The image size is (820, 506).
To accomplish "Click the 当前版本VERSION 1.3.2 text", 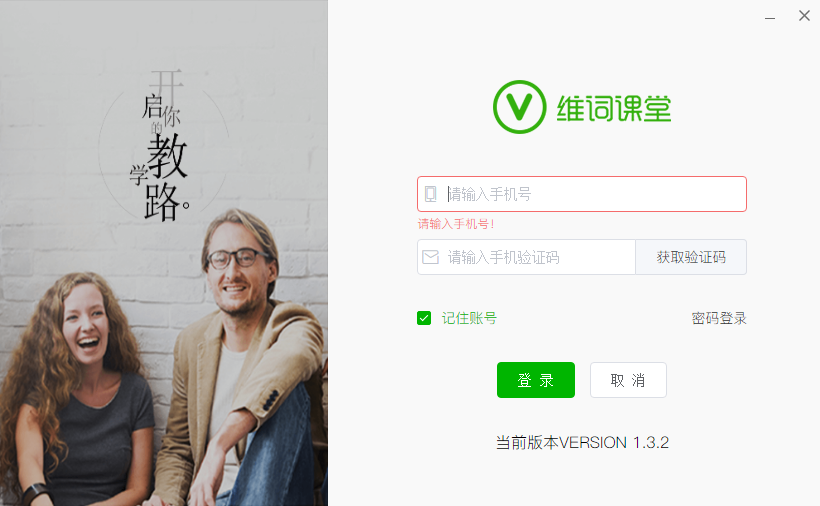I will point(582,442).
